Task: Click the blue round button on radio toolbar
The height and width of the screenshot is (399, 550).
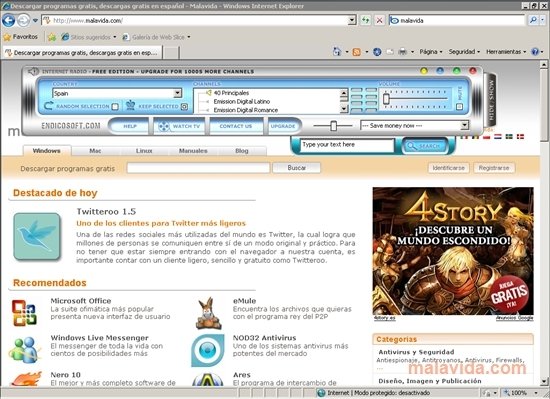Action: pos(440,71)
